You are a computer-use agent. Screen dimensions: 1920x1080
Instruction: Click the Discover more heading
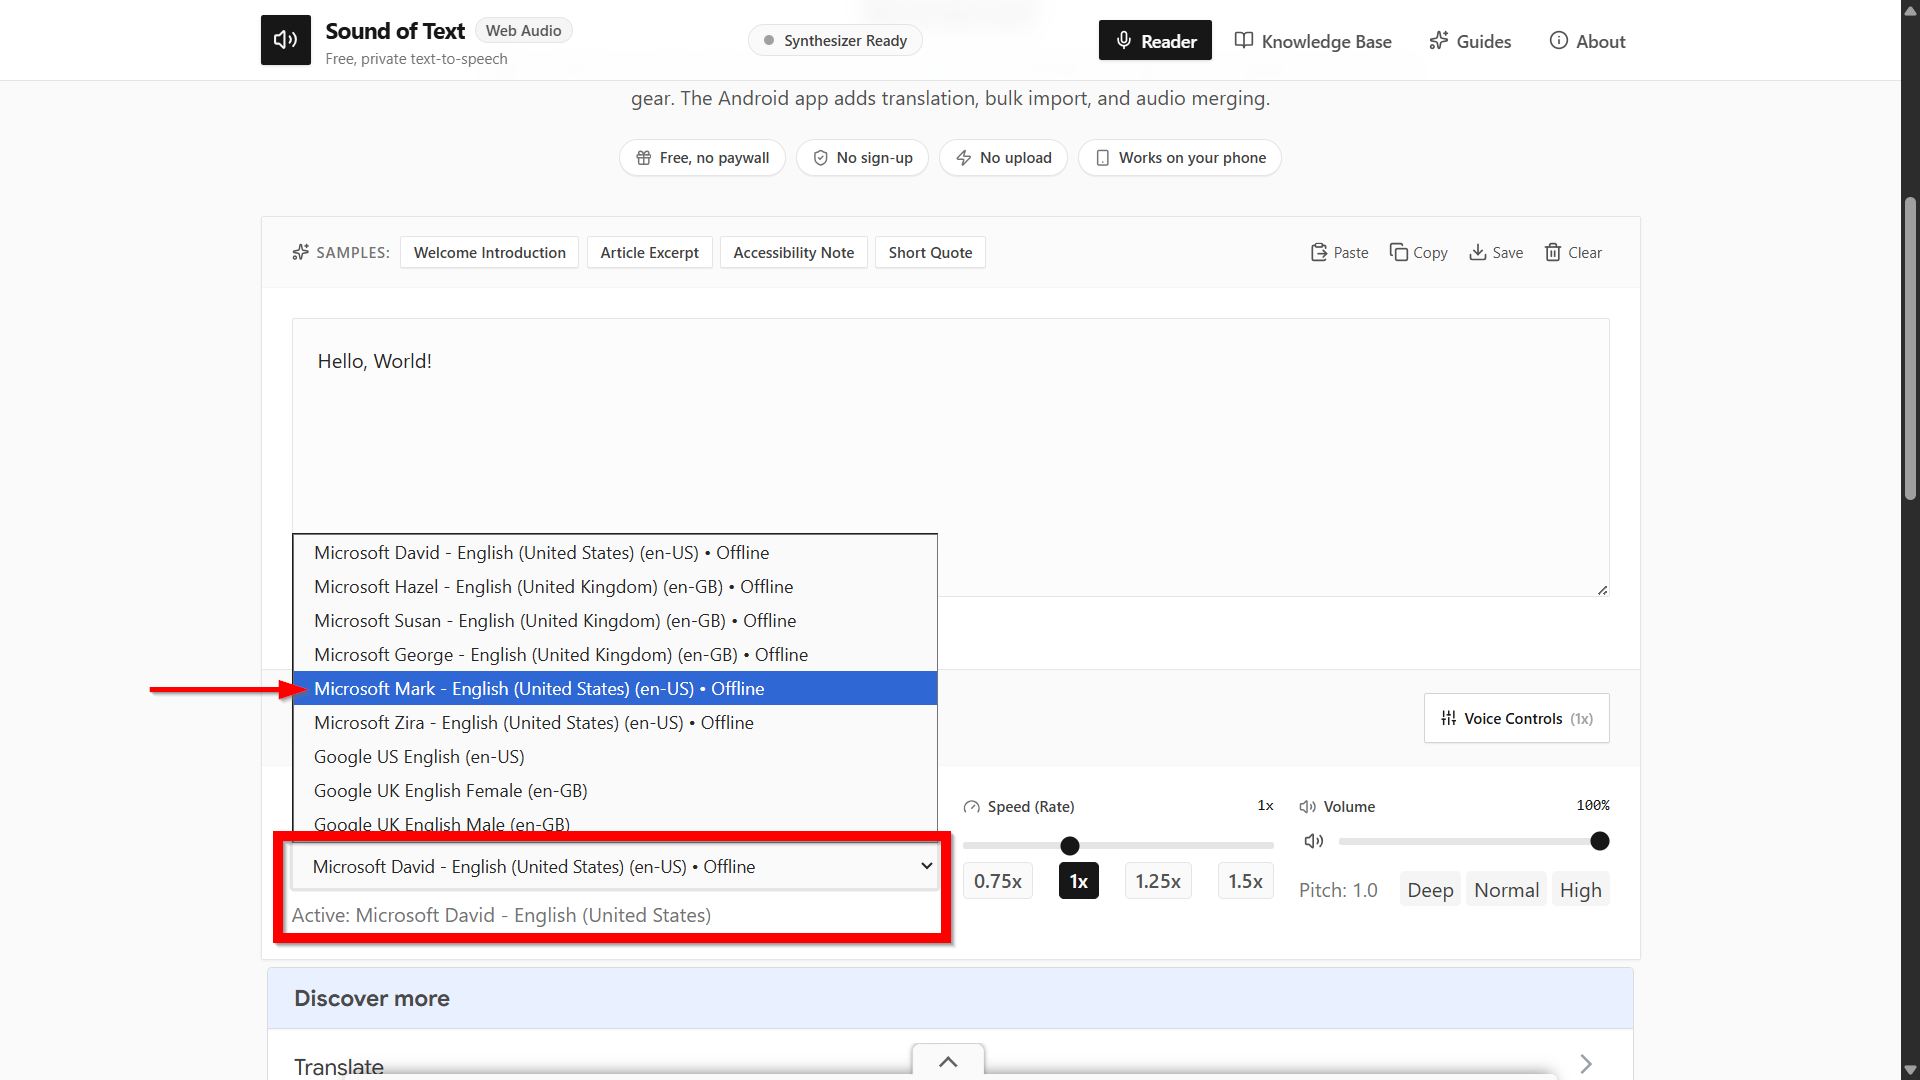(x=372, y=998)
